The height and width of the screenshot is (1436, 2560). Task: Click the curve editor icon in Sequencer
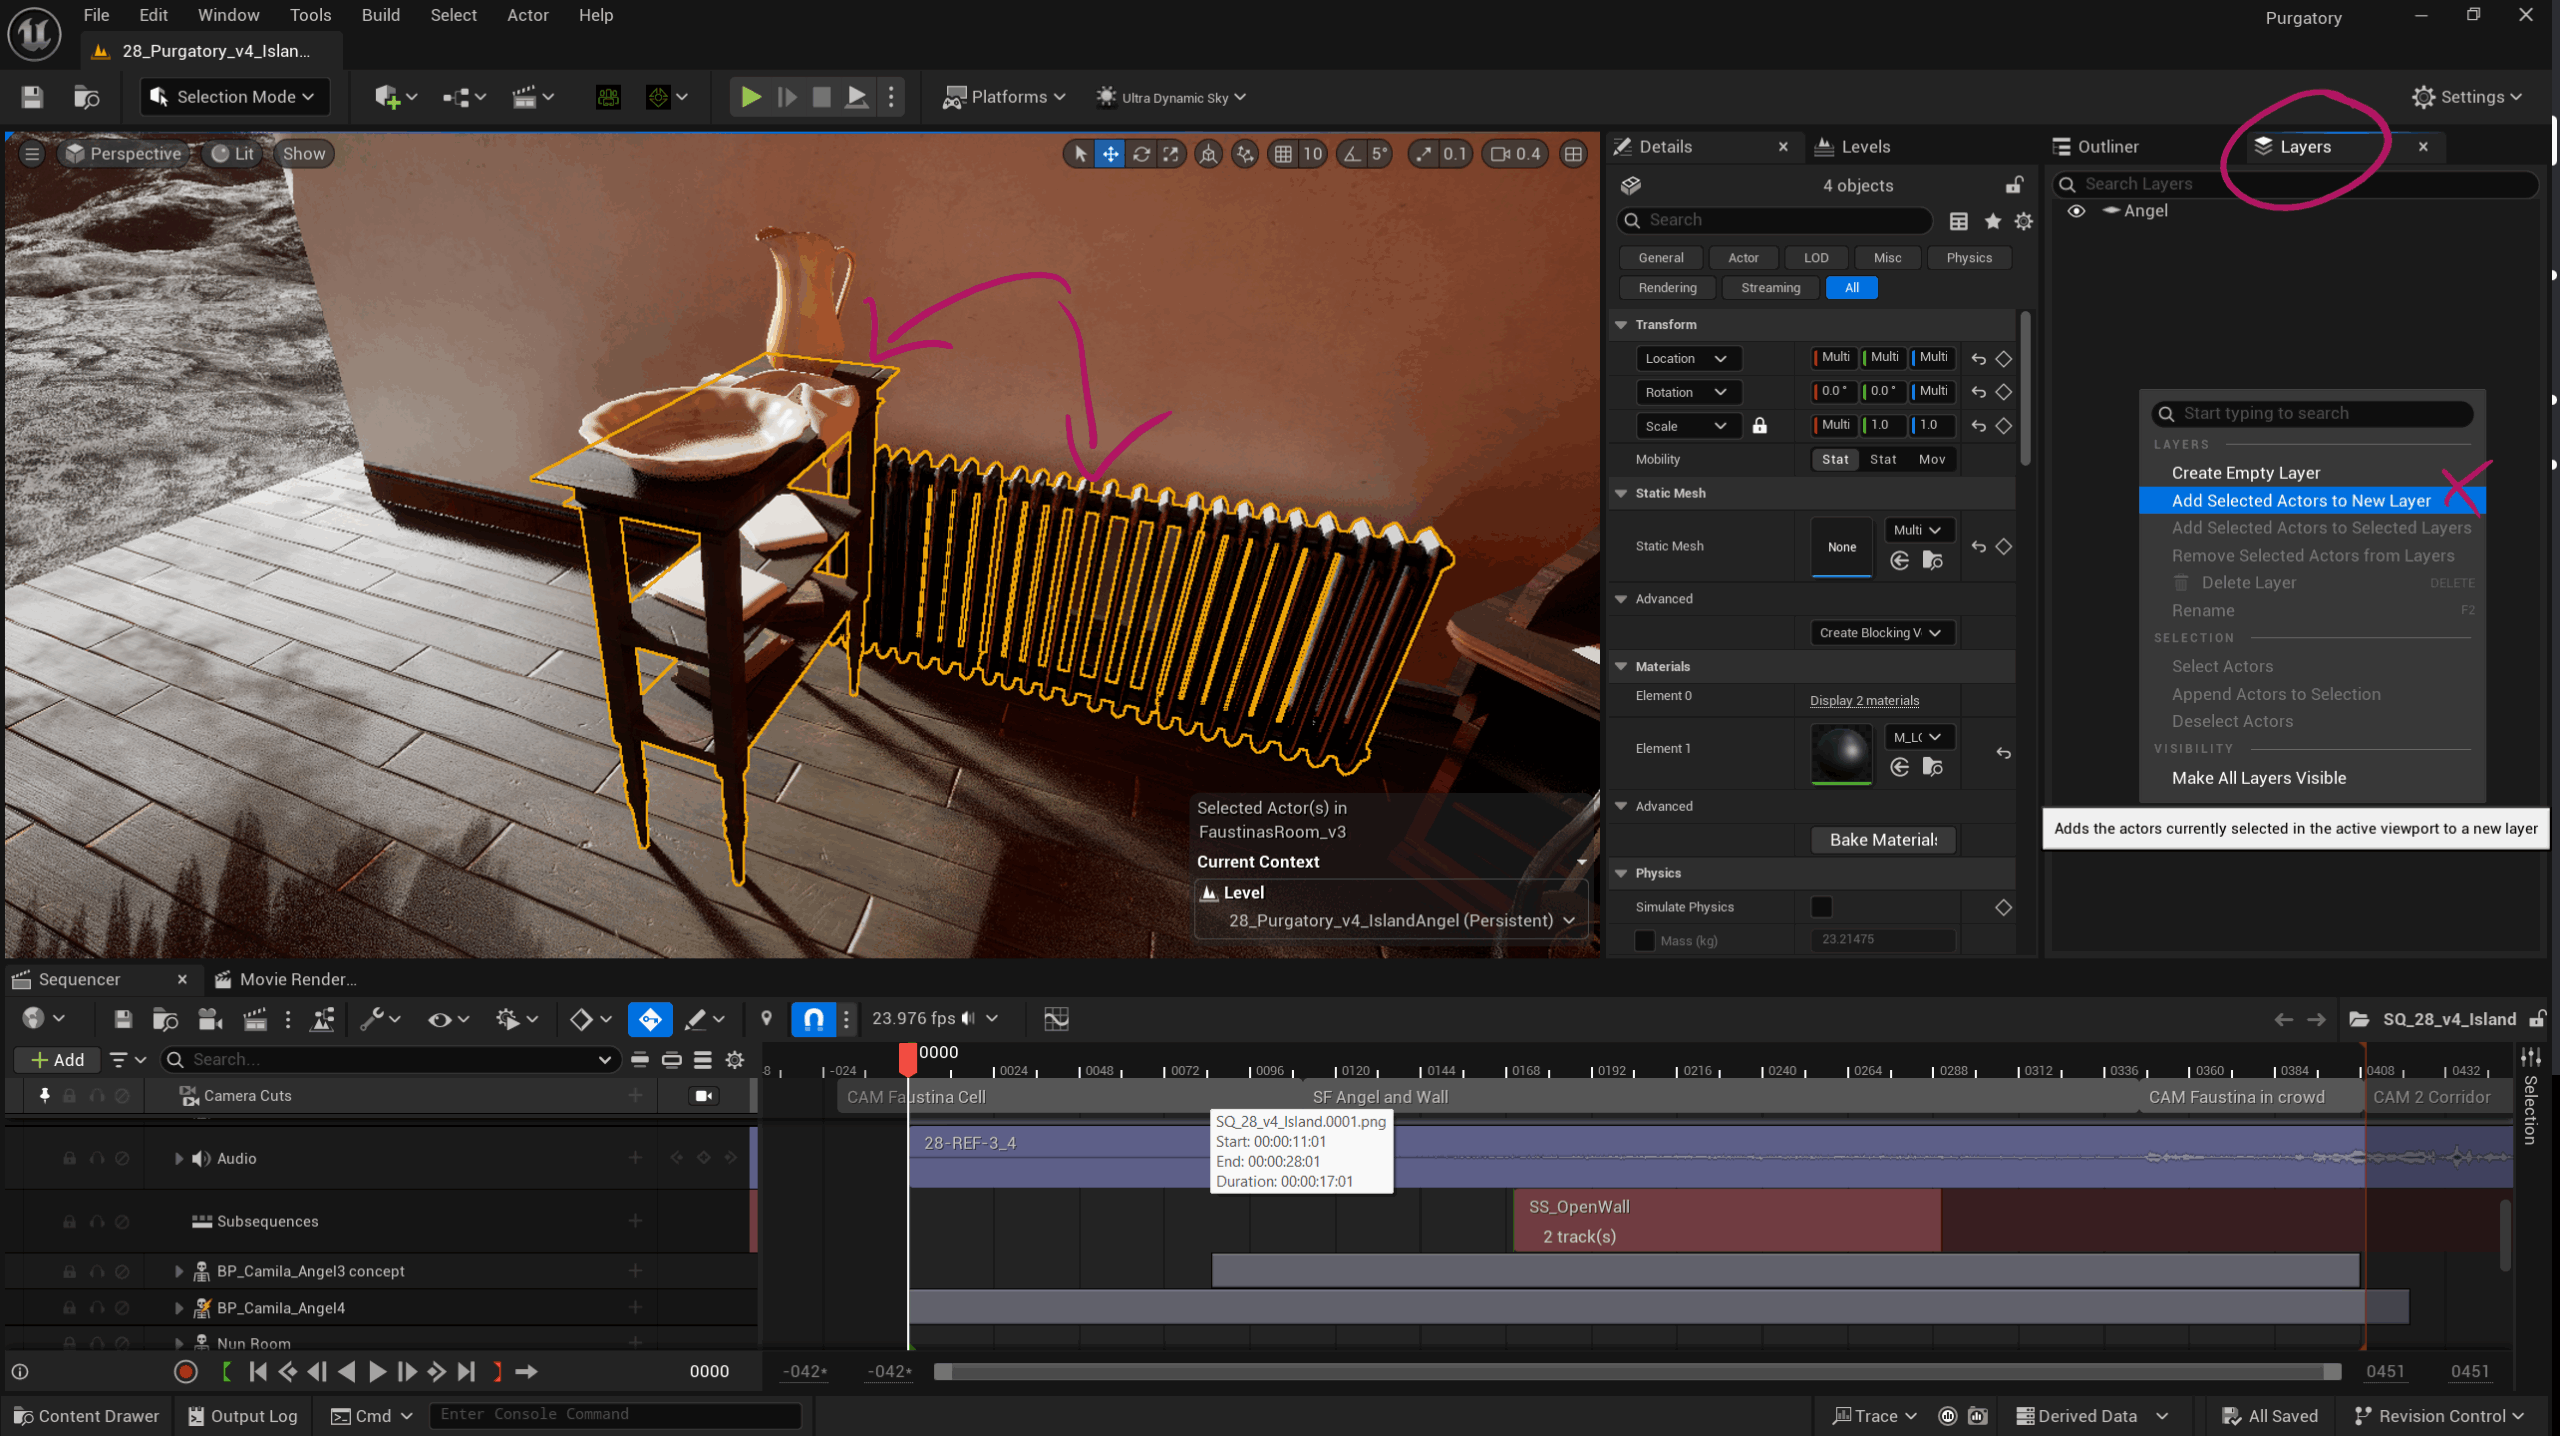[x=1056, y=1019]
